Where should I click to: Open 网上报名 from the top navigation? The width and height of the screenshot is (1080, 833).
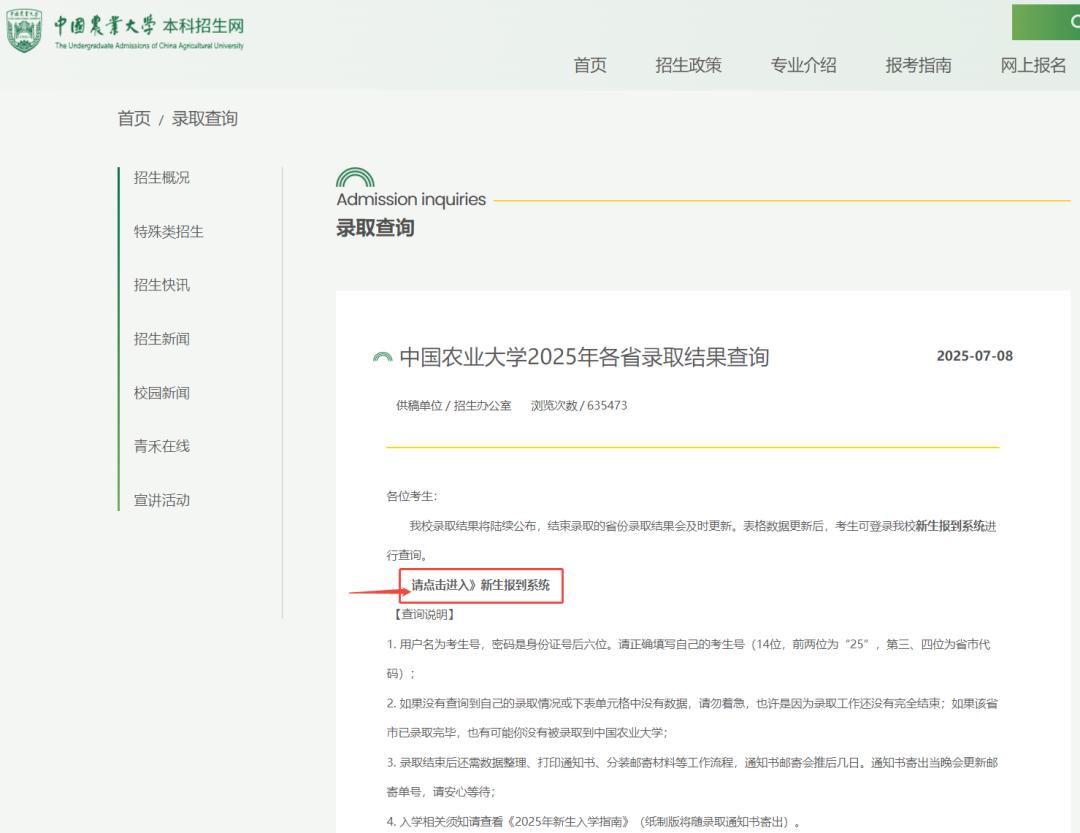tap(1033, 65)
